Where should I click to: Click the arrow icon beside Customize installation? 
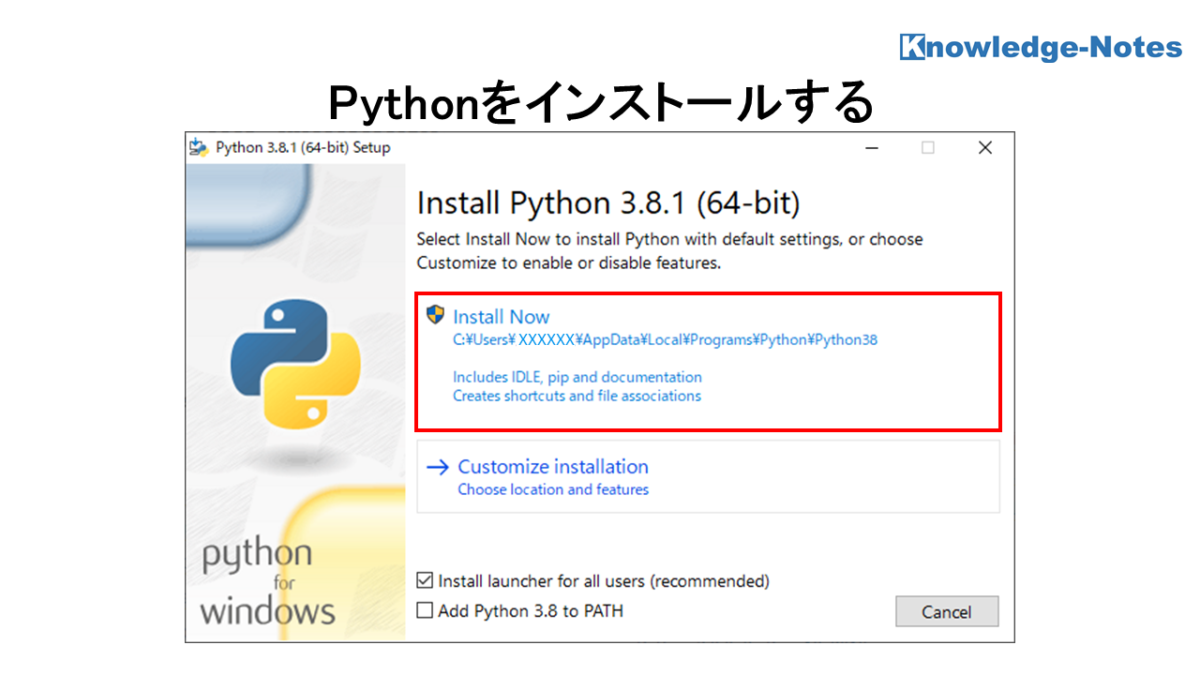tap(437, 467)
